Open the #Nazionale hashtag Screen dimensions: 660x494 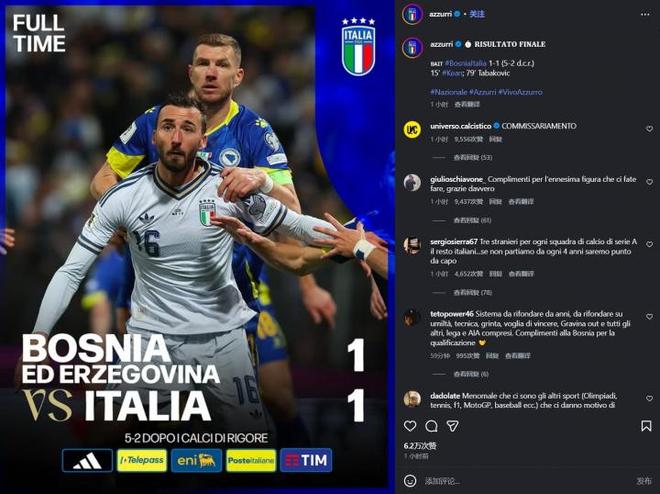(449, 92)
